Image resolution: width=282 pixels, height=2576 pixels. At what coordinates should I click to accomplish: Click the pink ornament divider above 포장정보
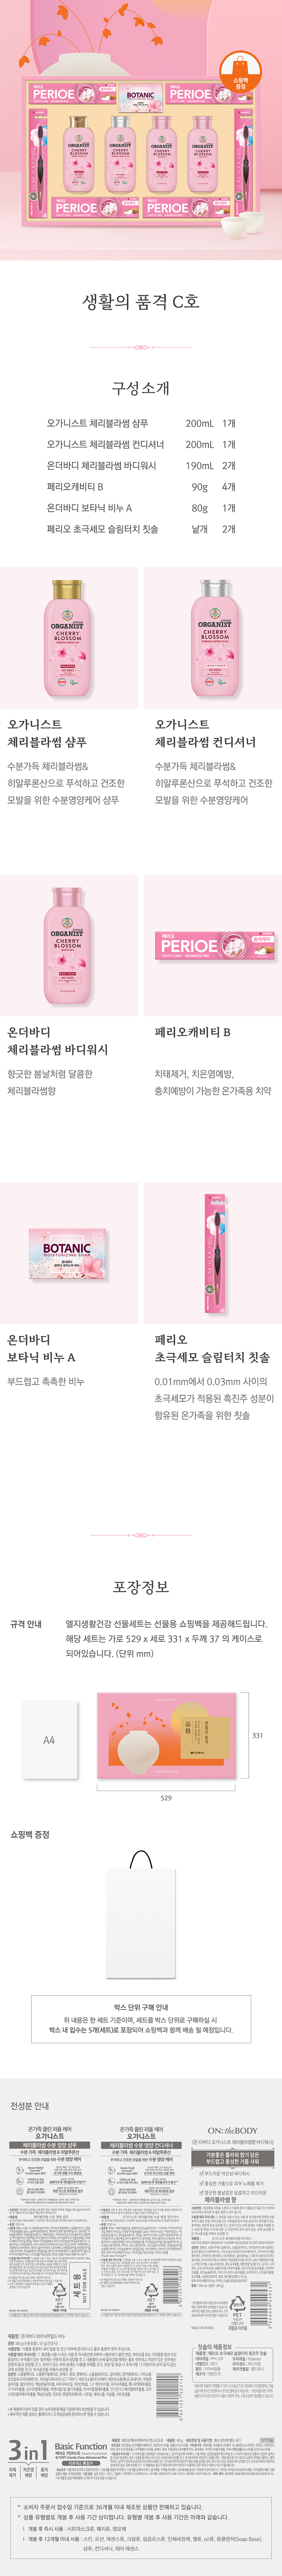[x=141, y=1535]
